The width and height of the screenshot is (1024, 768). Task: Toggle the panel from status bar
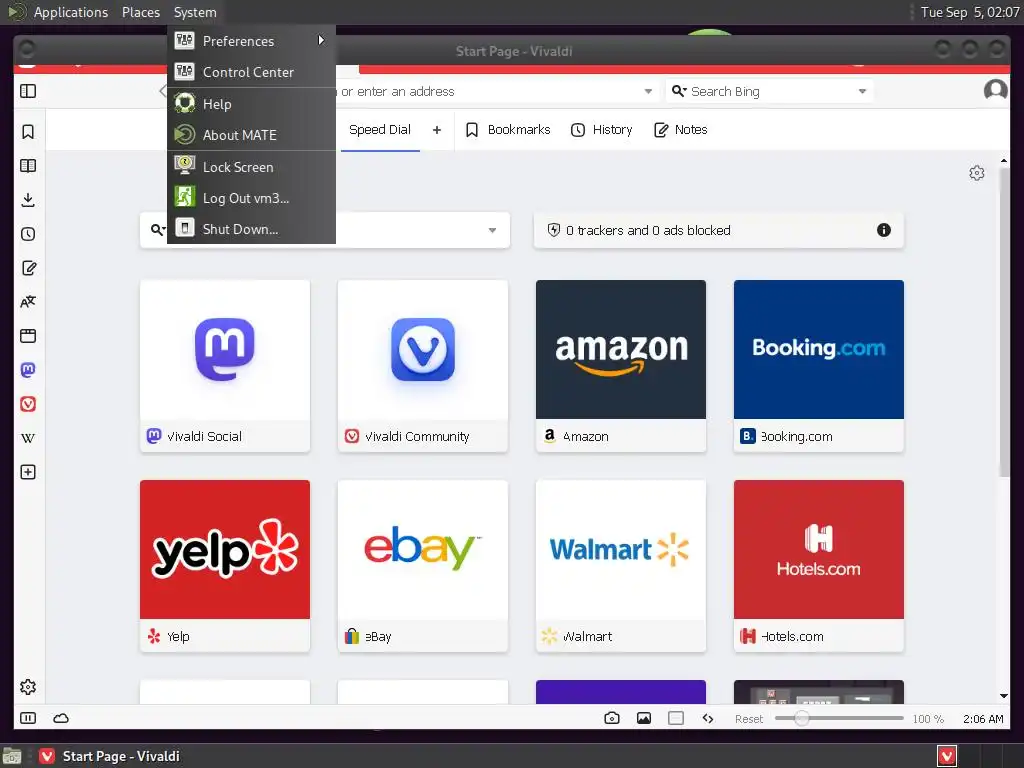(x=28, y=718)
